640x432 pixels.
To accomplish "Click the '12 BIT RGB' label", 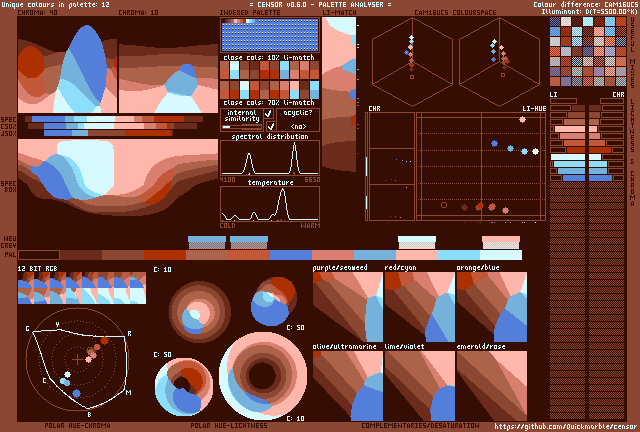I will coord(38,268).
